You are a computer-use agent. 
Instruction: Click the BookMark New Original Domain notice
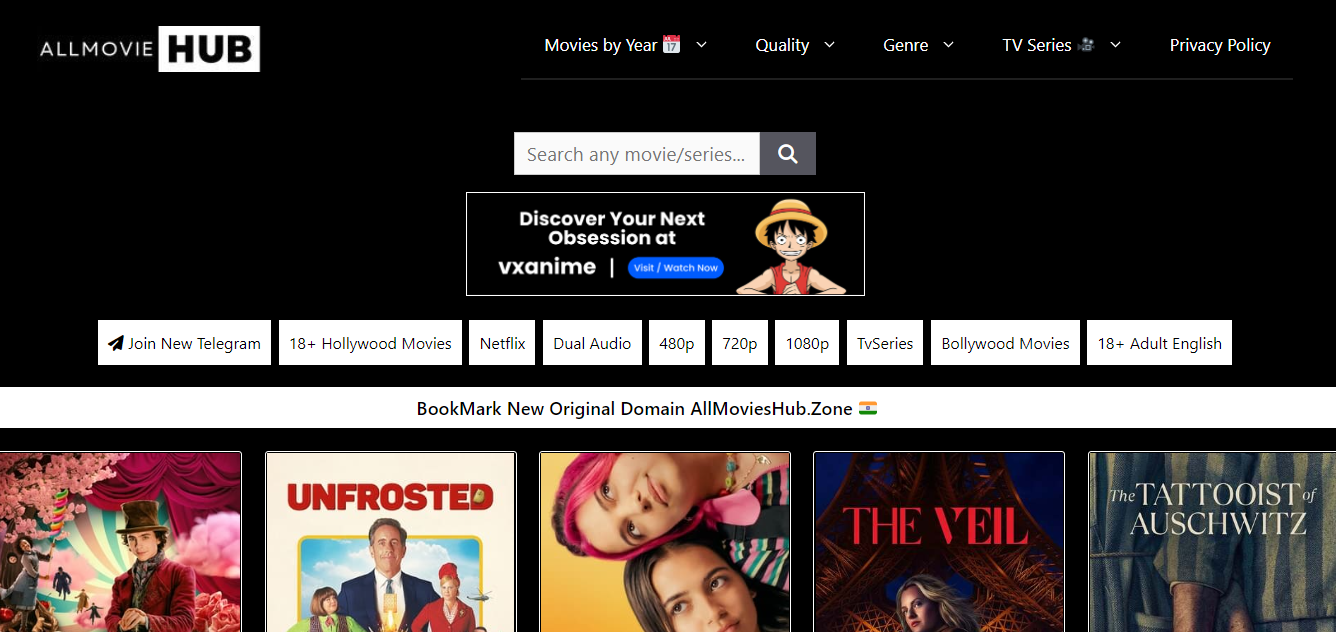[x=647, y=408]
